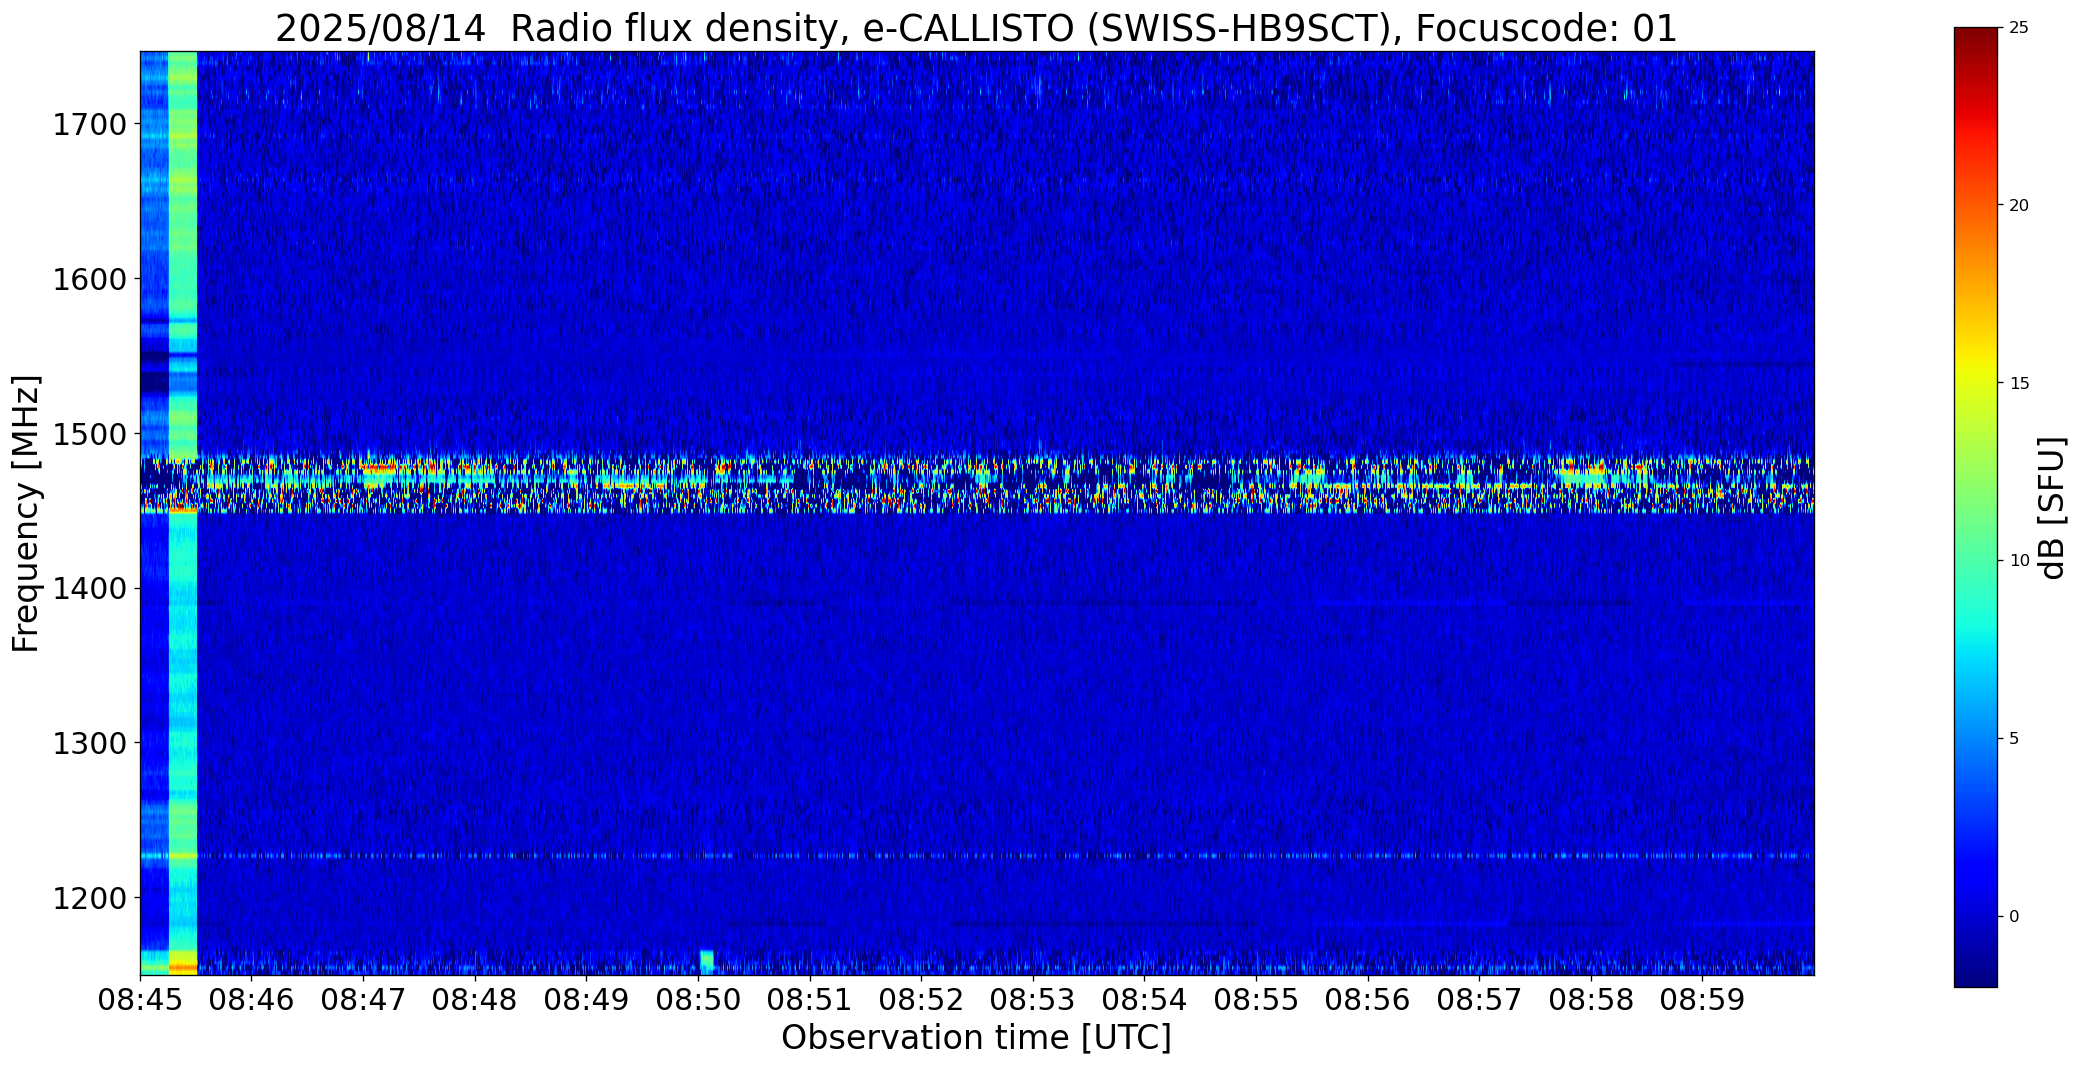Image resolution: width=2082 pixels, height=1067 pixels.
Task: Click the Frequency [MHz] axis label
Action: [26, 513]
